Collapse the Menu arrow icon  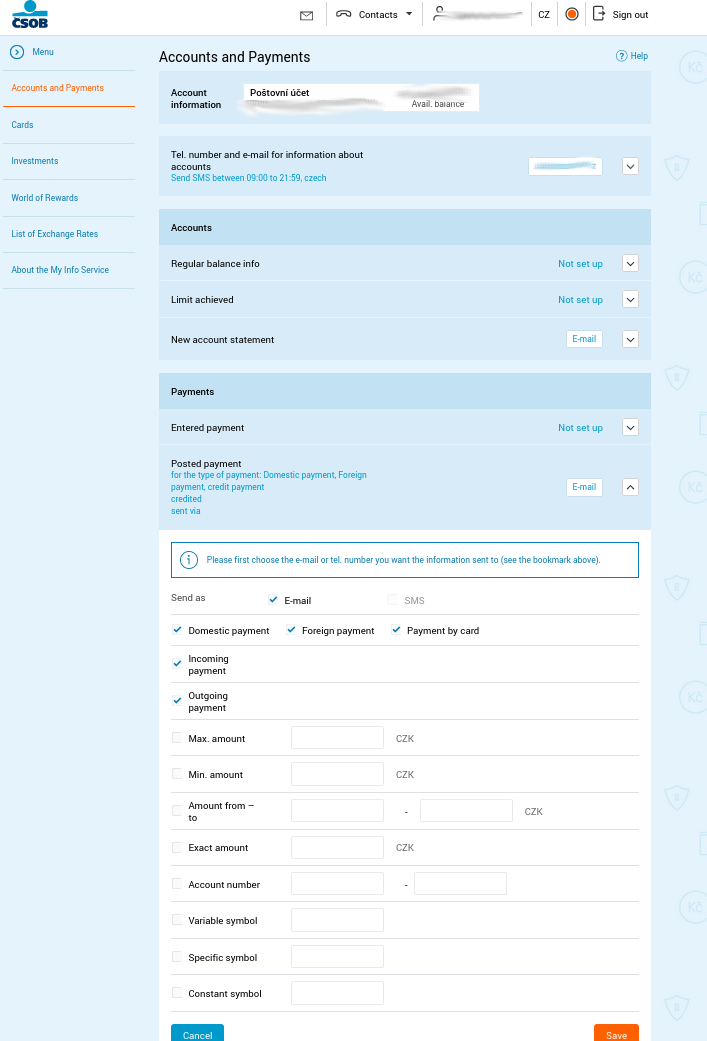click(17, 52)
